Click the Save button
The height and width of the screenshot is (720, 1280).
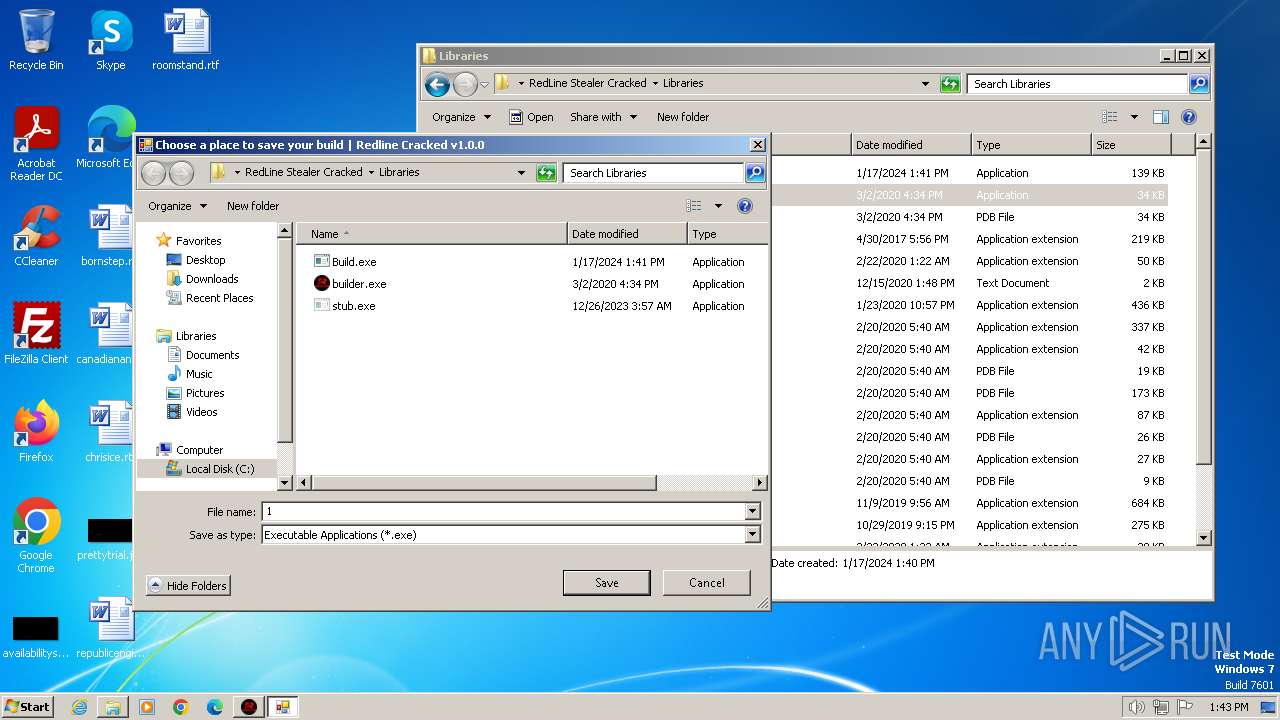pyautogui.click(x=607, y=583)
